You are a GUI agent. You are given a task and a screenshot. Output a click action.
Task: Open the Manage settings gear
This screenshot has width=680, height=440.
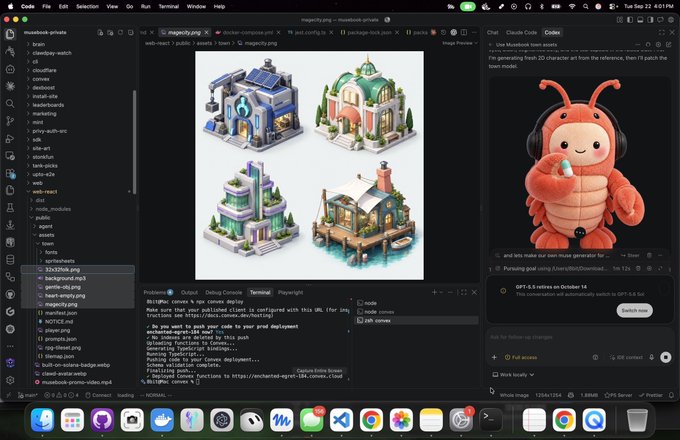coord(10,380)
